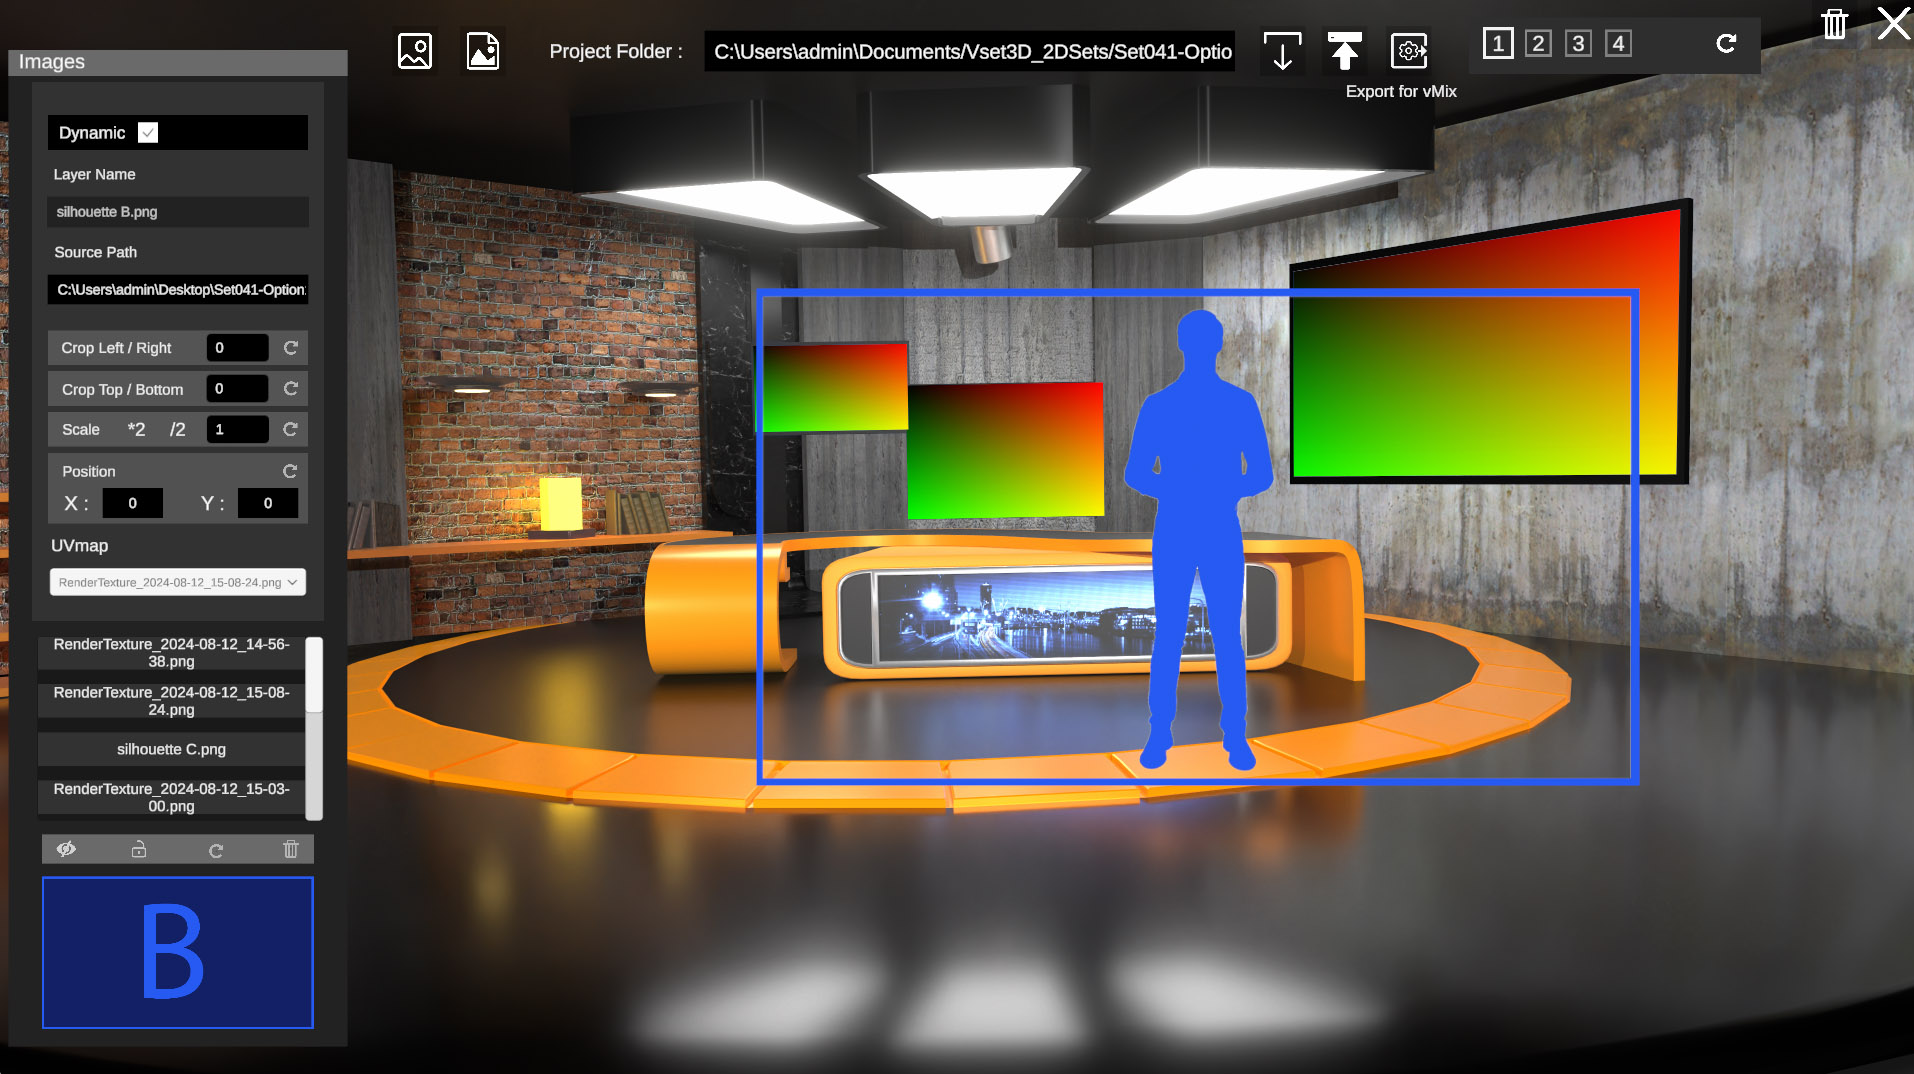Click the Export for vMix label
The width and height of the screenshot is (1914, 1074).
point(1401,91)
